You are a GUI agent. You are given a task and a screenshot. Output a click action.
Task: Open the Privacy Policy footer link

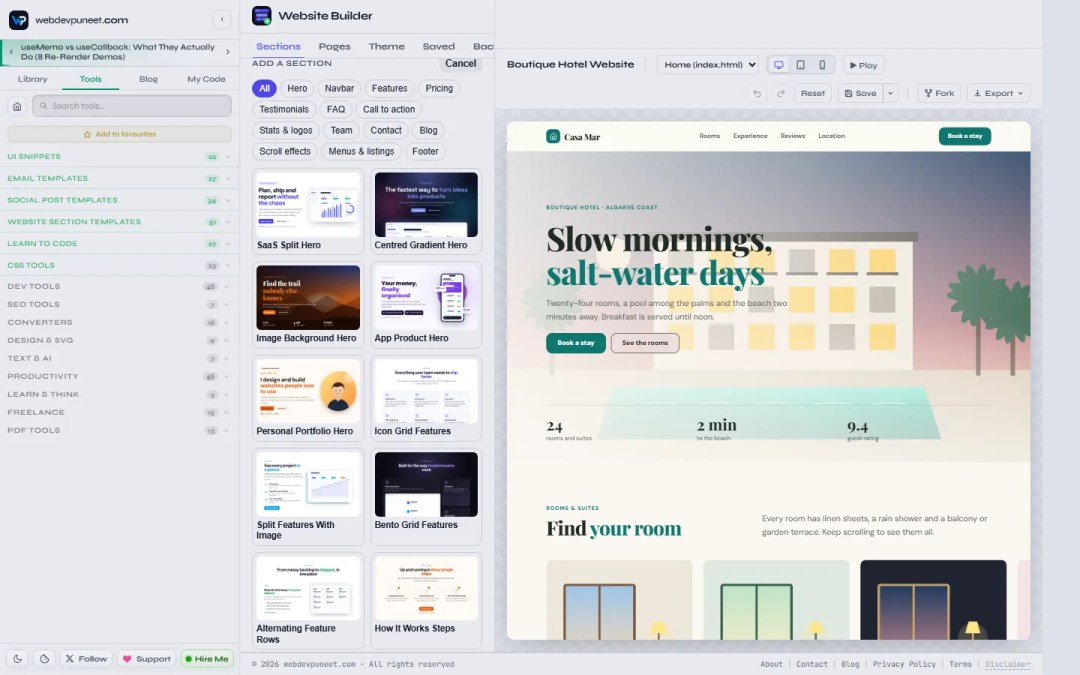point(904,664)
